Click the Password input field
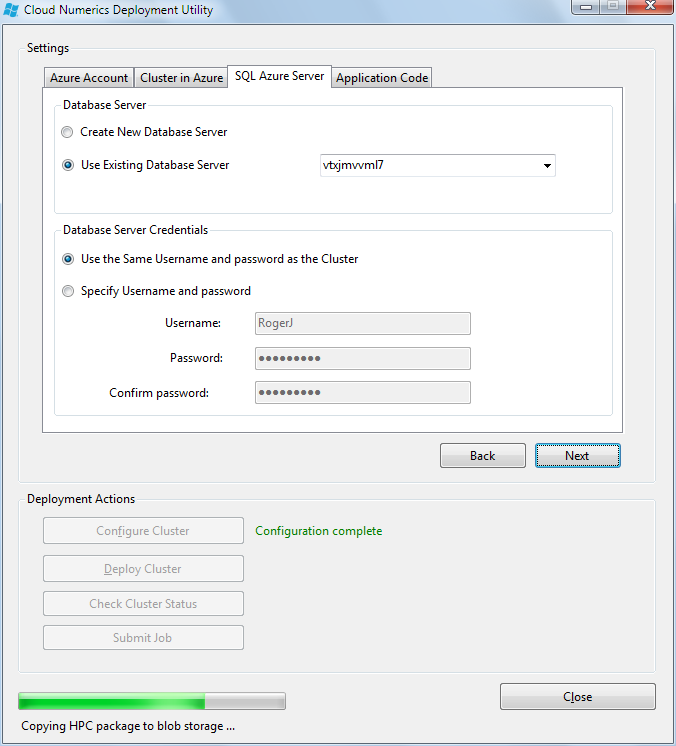This screenshot has height=746, width=676. point(363,359)
